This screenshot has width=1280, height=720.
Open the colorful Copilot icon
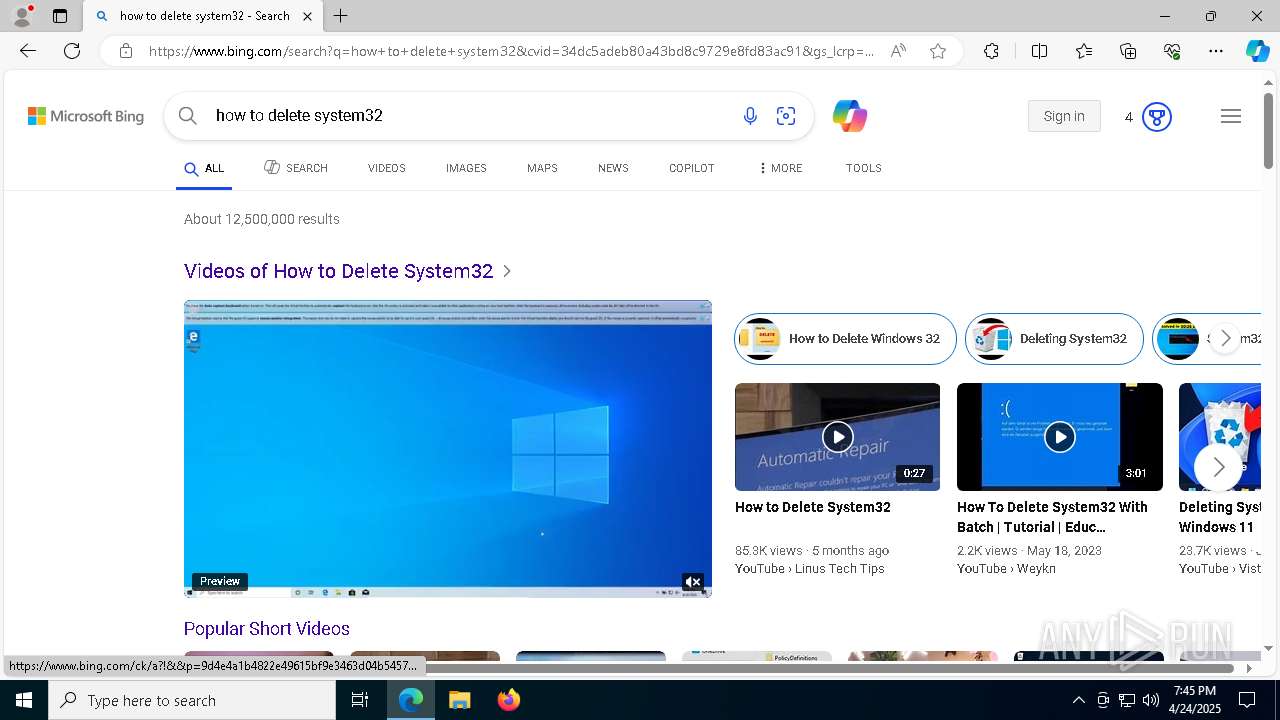(x=849, y=116)
